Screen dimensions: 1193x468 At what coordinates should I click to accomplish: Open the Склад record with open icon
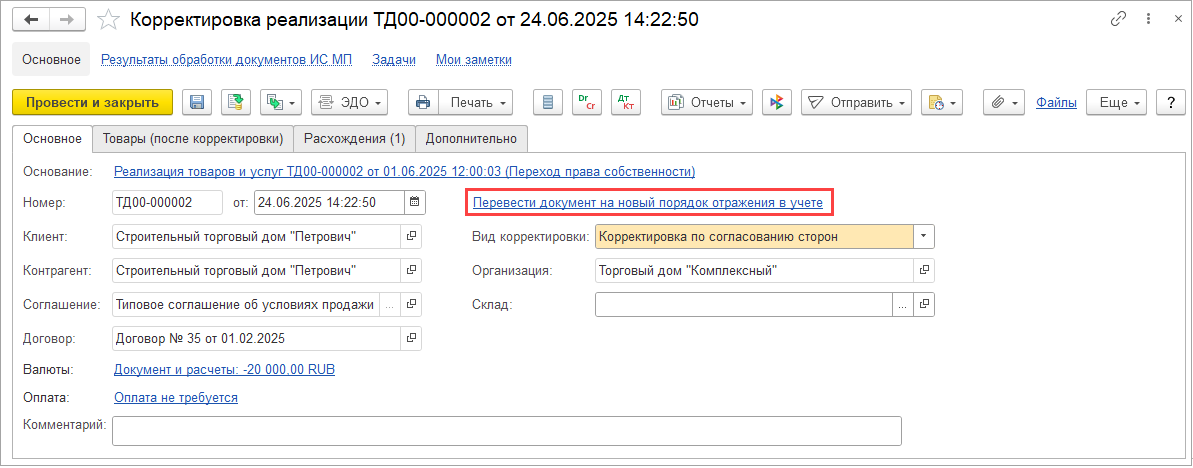pyautogui.click(x=924, y=304)
